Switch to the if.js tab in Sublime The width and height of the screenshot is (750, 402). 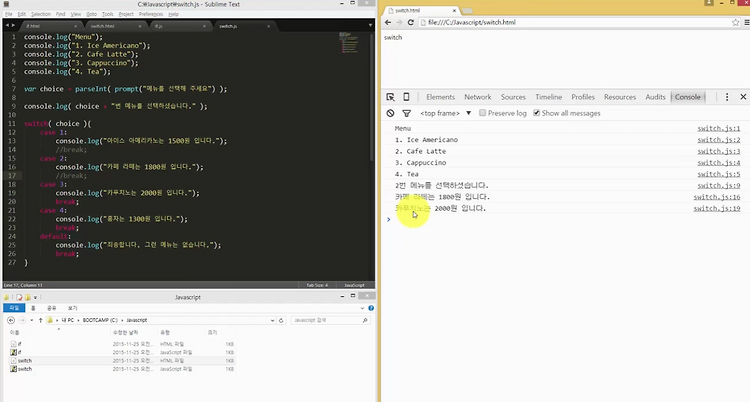click(179, 26)
